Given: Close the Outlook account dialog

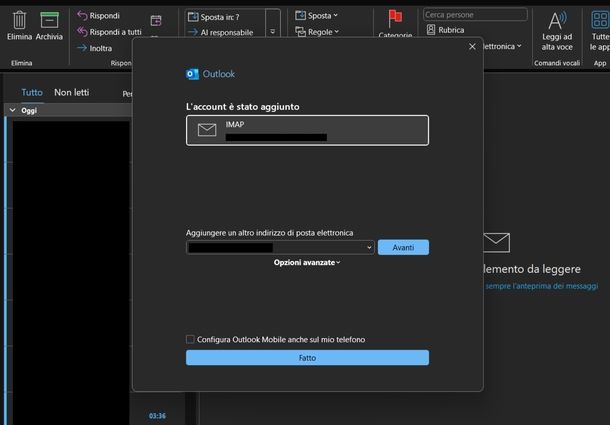Looking at the screenshot, I should (x=472, y=47).
